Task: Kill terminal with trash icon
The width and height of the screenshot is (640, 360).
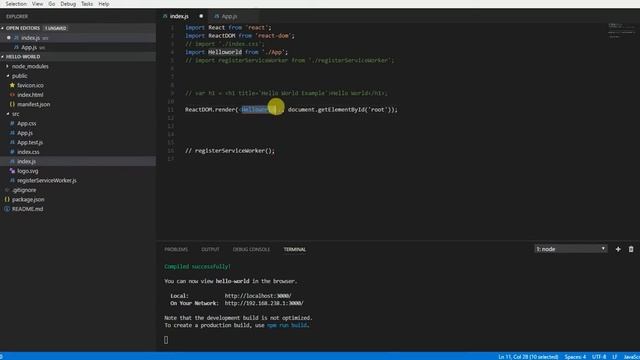Action: 631,249
